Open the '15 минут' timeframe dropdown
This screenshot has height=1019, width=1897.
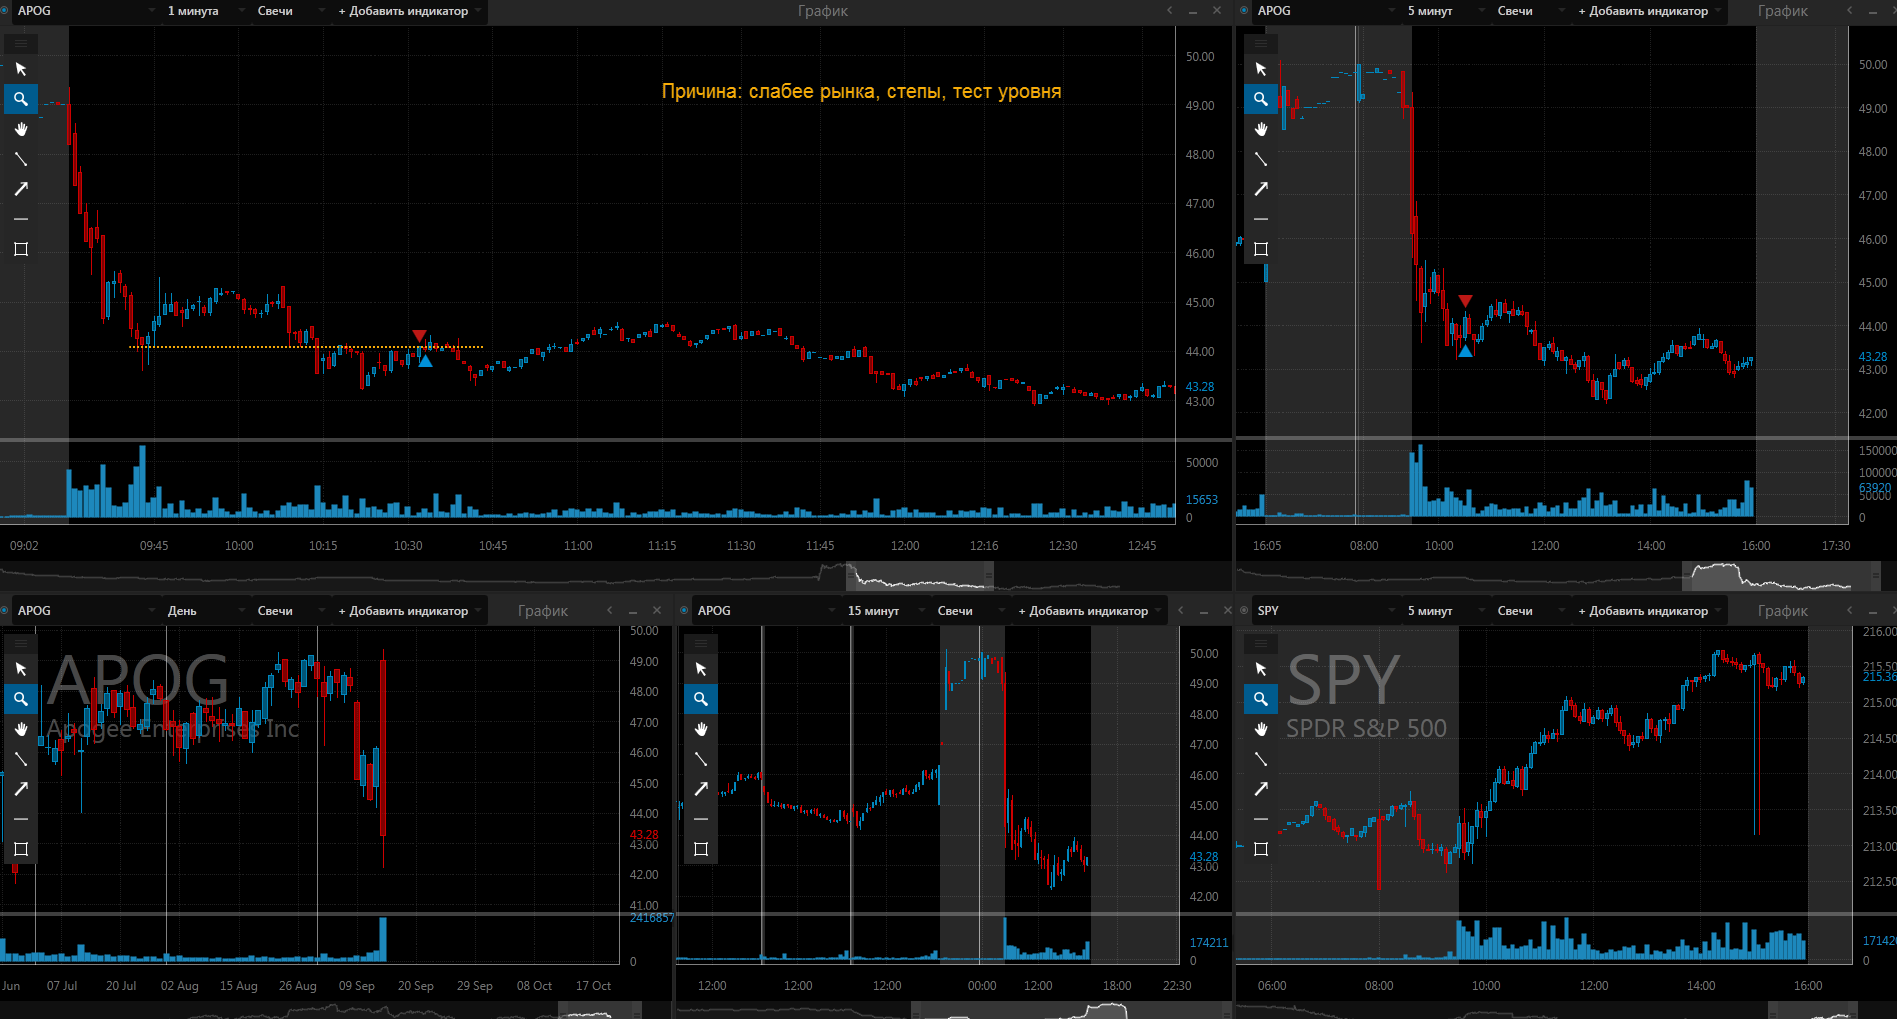coord(884,611)
